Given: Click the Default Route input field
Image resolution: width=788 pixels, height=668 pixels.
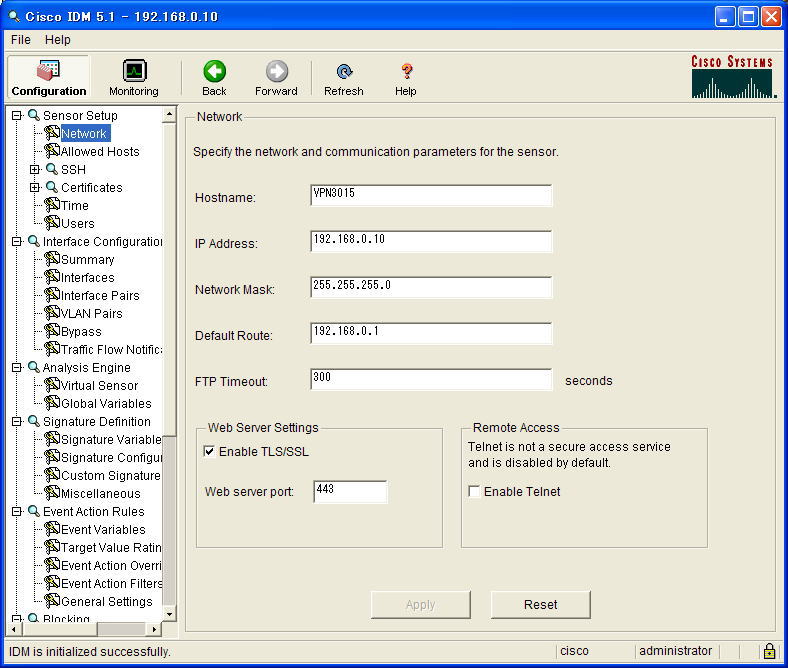Looking at the screenshot, I should (x=431, y=333).
